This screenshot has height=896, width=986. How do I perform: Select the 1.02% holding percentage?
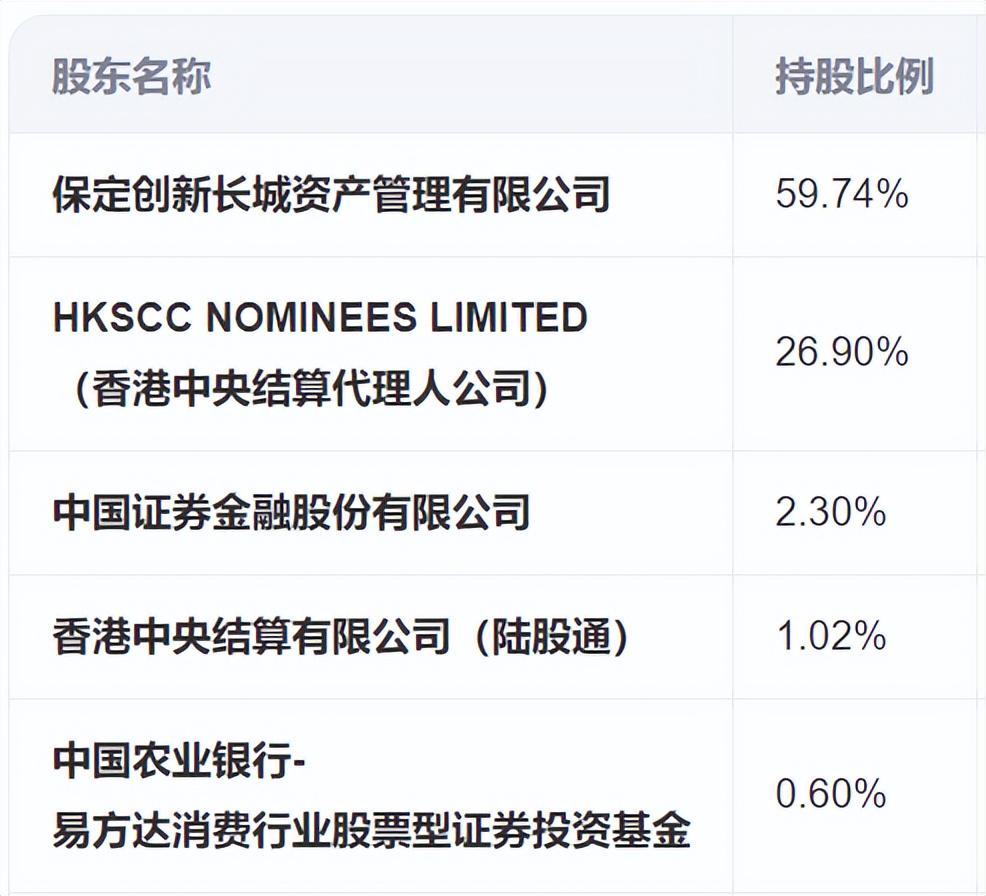(x=830, y=637)
